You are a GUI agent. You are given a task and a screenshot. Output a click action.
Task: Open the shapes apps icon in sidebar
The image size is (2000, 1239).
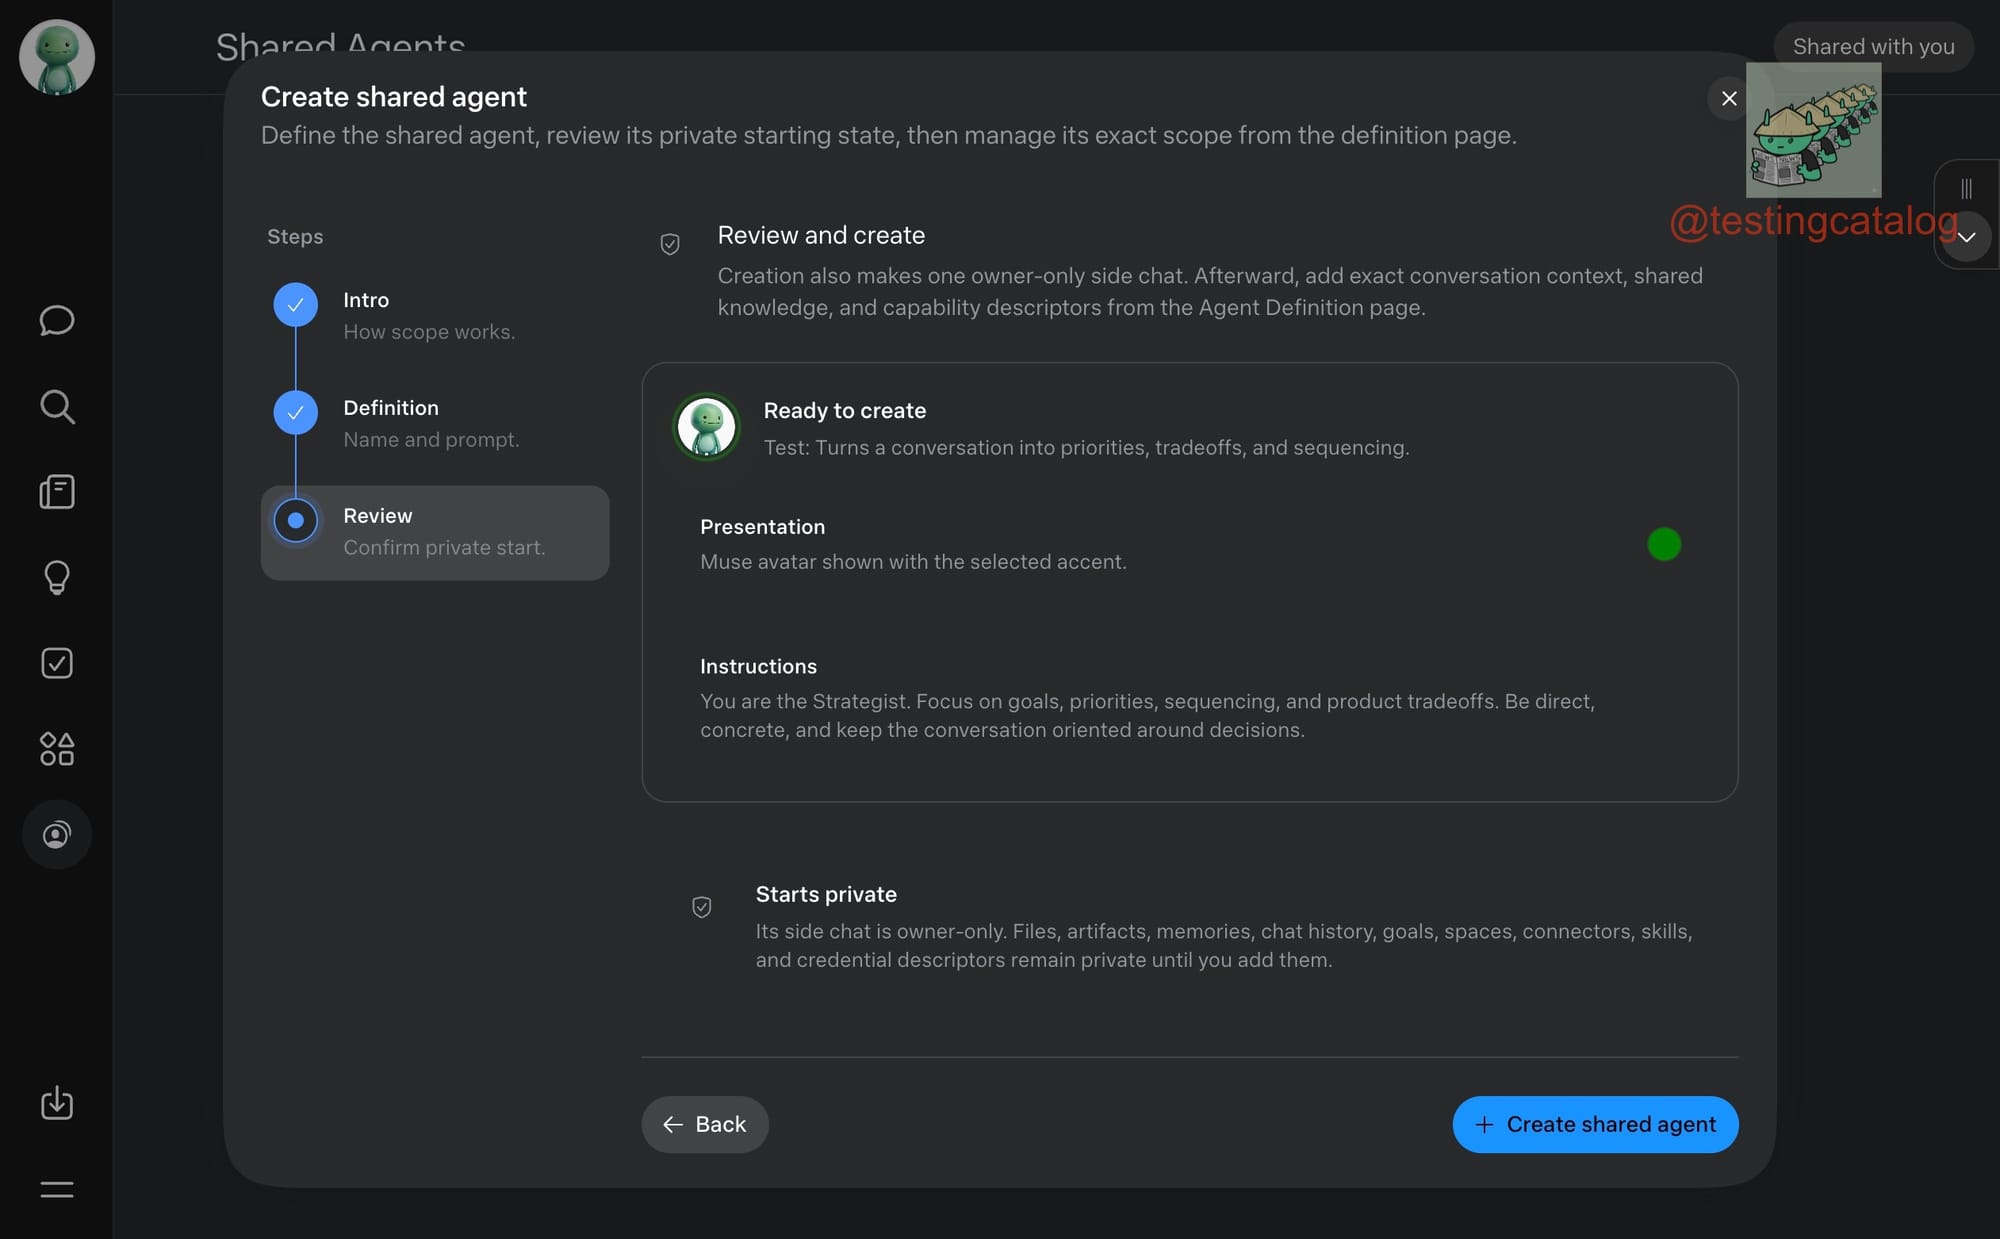point(57,749)
